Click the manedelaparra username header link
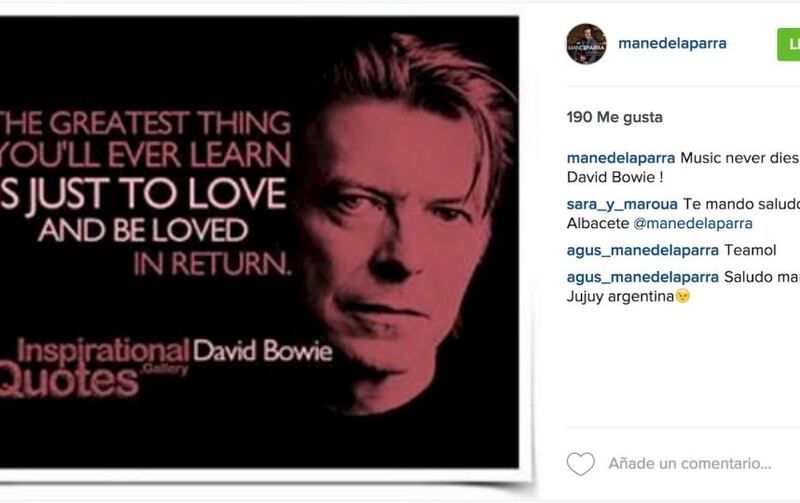Screen dimensions: 800x503 point(672,43)
